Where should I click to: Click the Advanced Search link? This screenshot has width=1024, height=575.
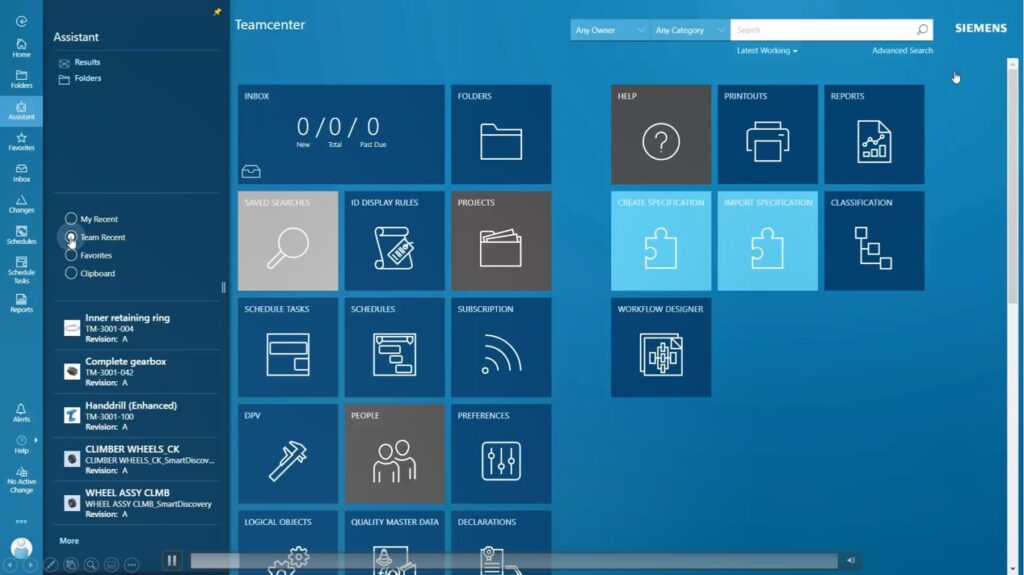[902, 50]
